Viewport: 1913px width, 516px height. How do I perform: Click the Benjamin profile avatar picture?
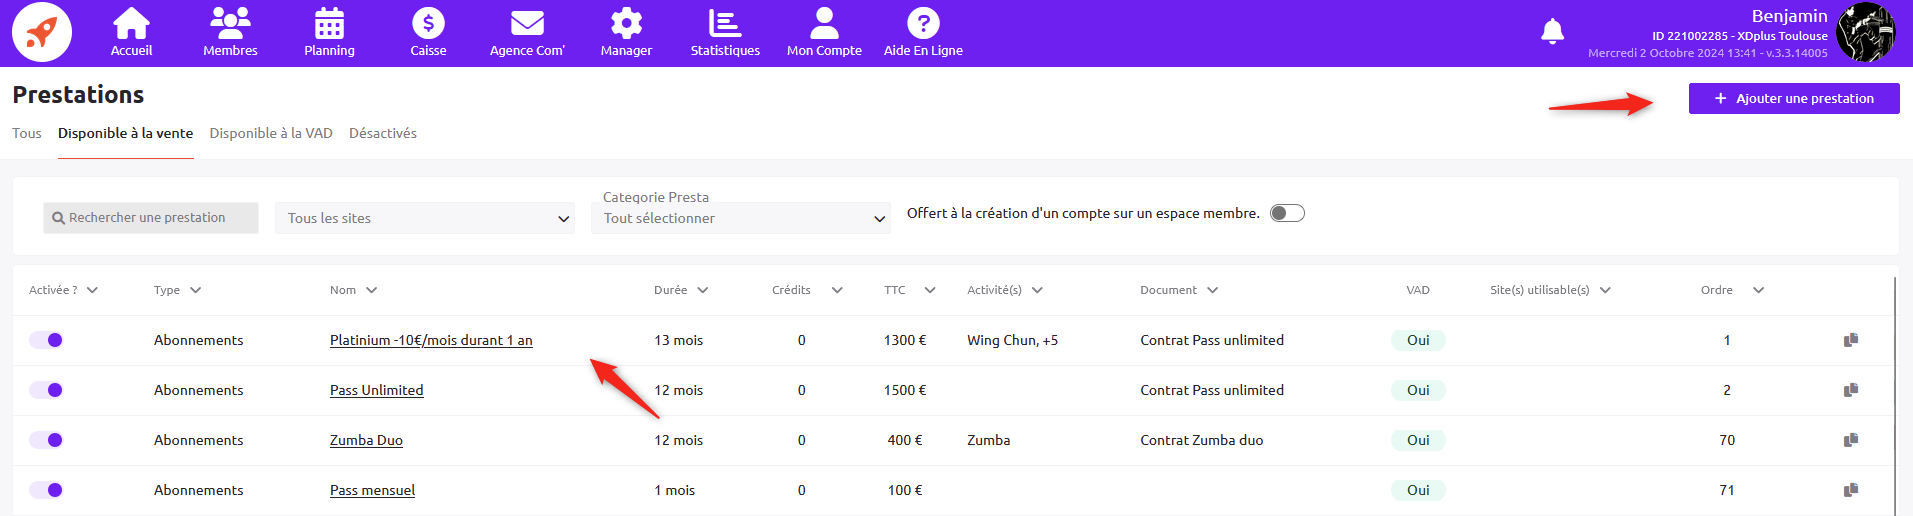(x=1865, y=32)
